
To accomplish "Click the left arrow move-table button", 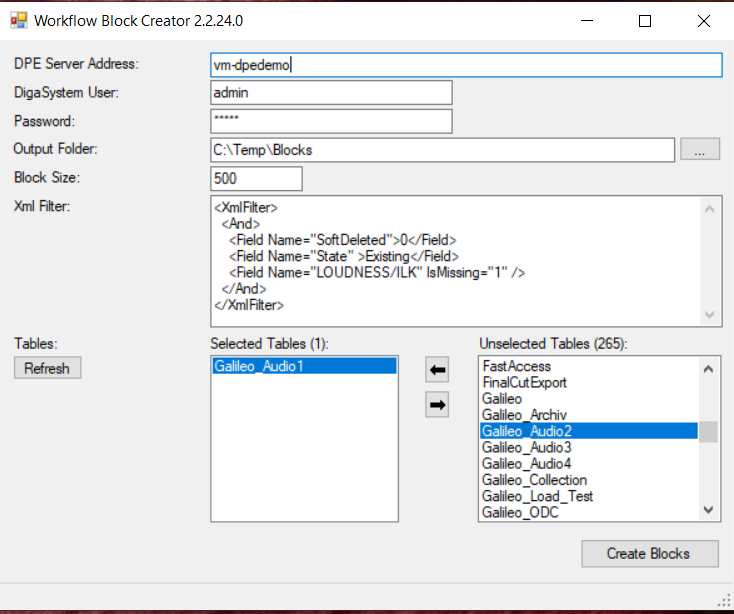I will point(437,370).
